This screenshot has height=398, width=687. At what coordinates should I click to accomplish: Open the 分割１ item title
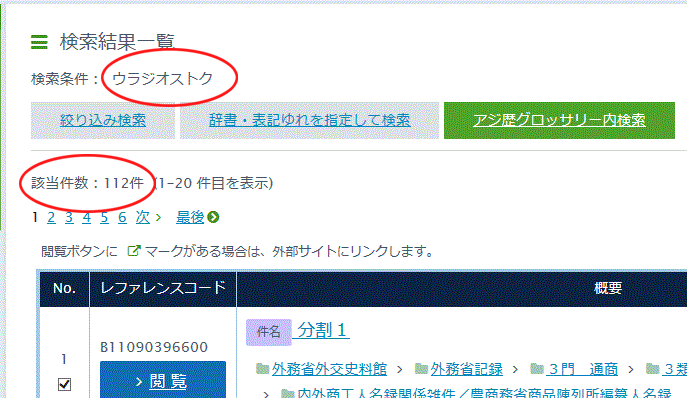point(322,330)
